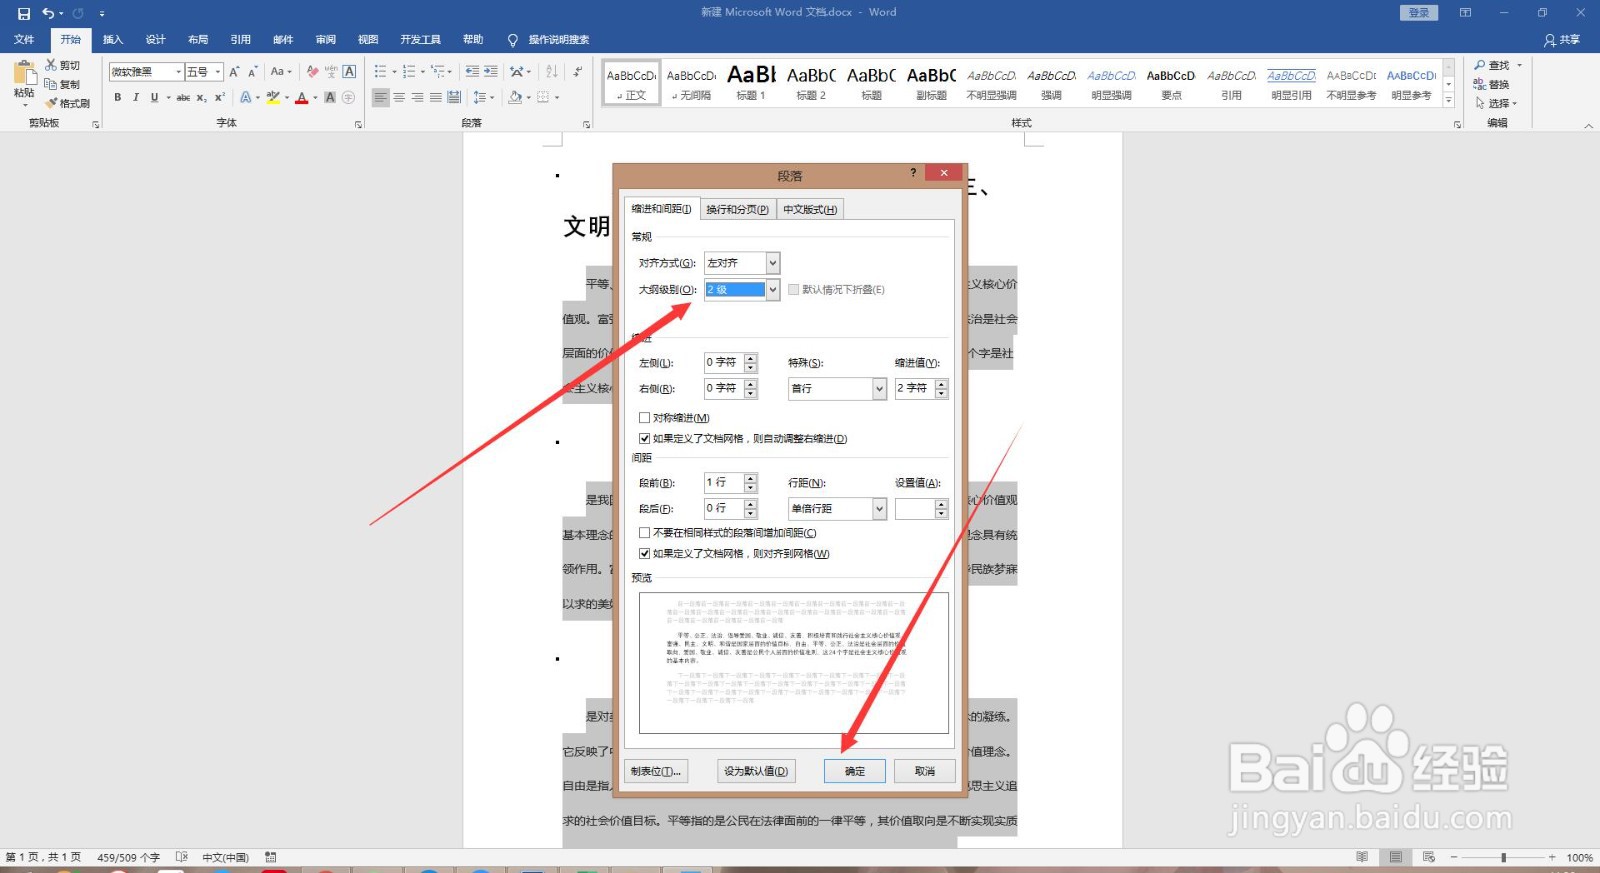Open the 插入 ribbon tab
This screenshot has width=1600, height=873.
coord(113,40)
